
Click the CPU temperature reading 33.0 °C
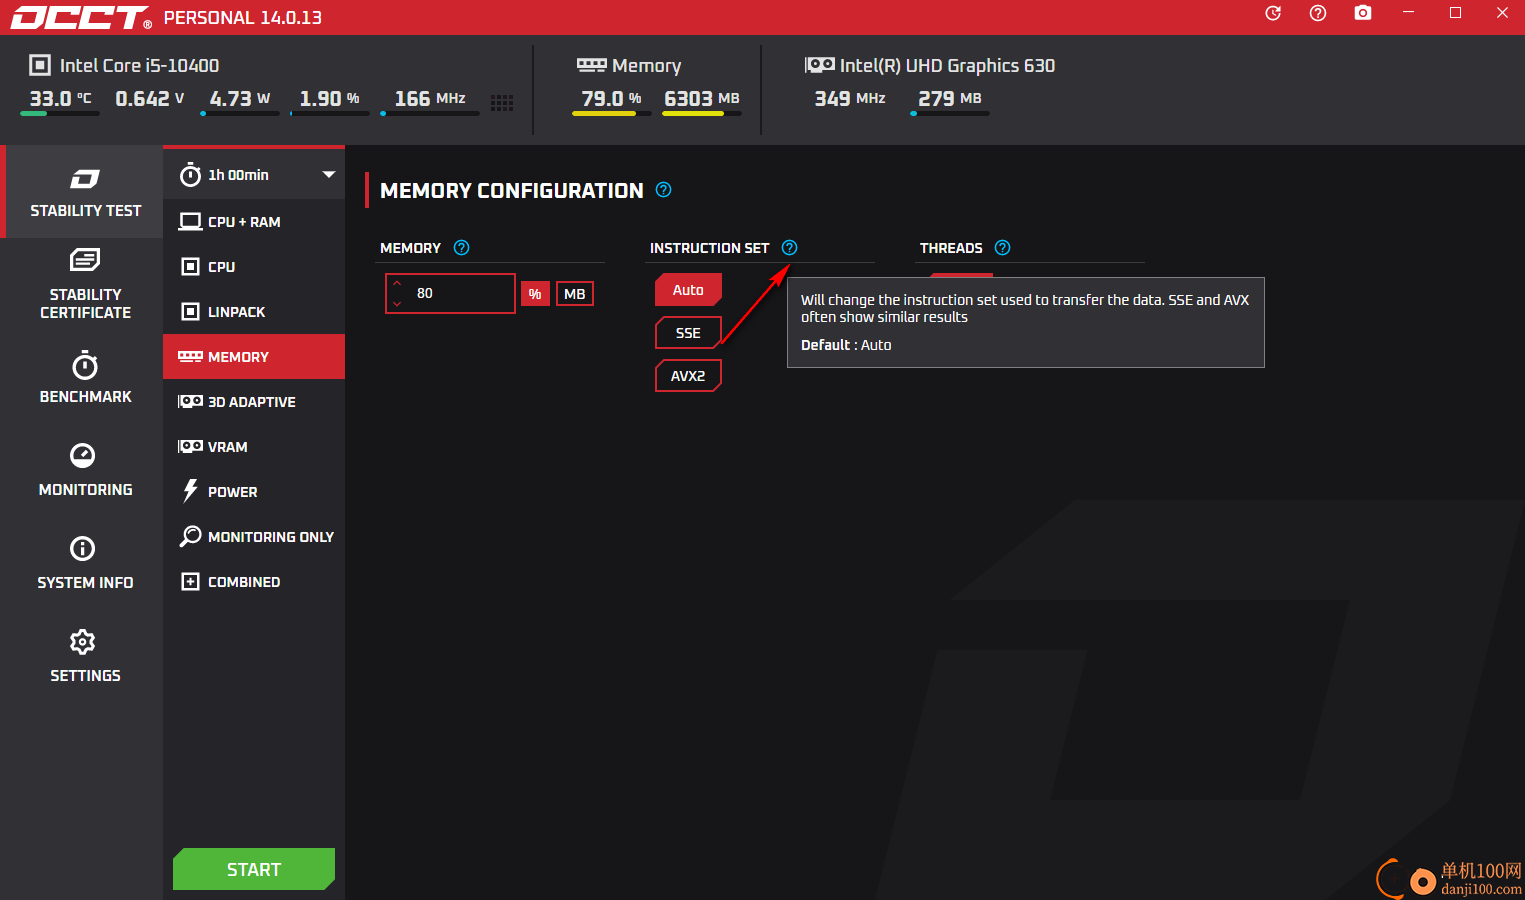pos(60,98)
